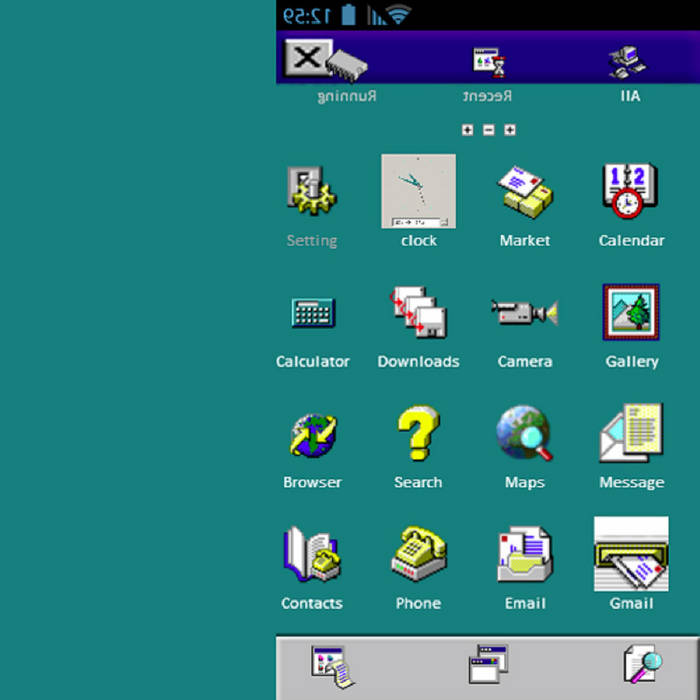Launch the Calendar app
The width and height of the screenshot is (700, 700).
point(631,191)
